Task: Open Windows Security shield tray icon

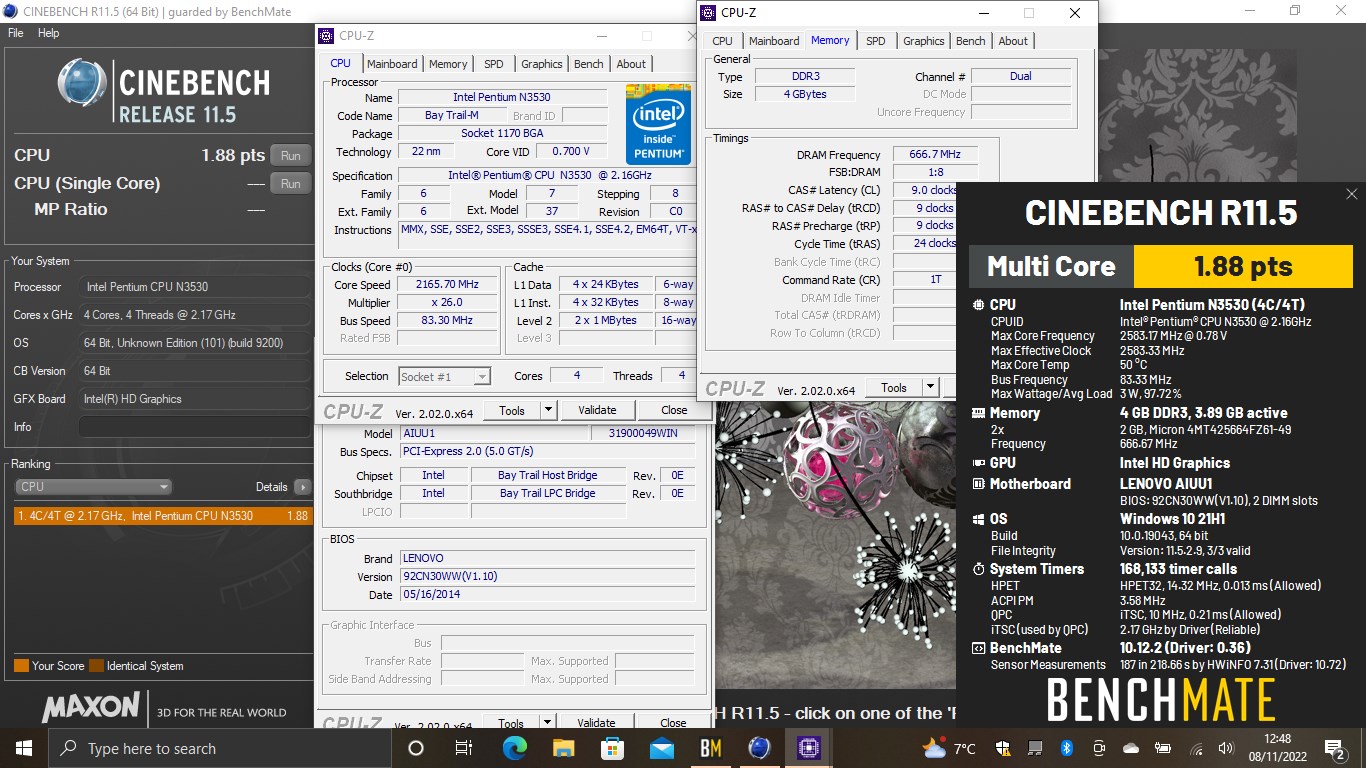Action: pyautogui.click(x=1001, y=748)
